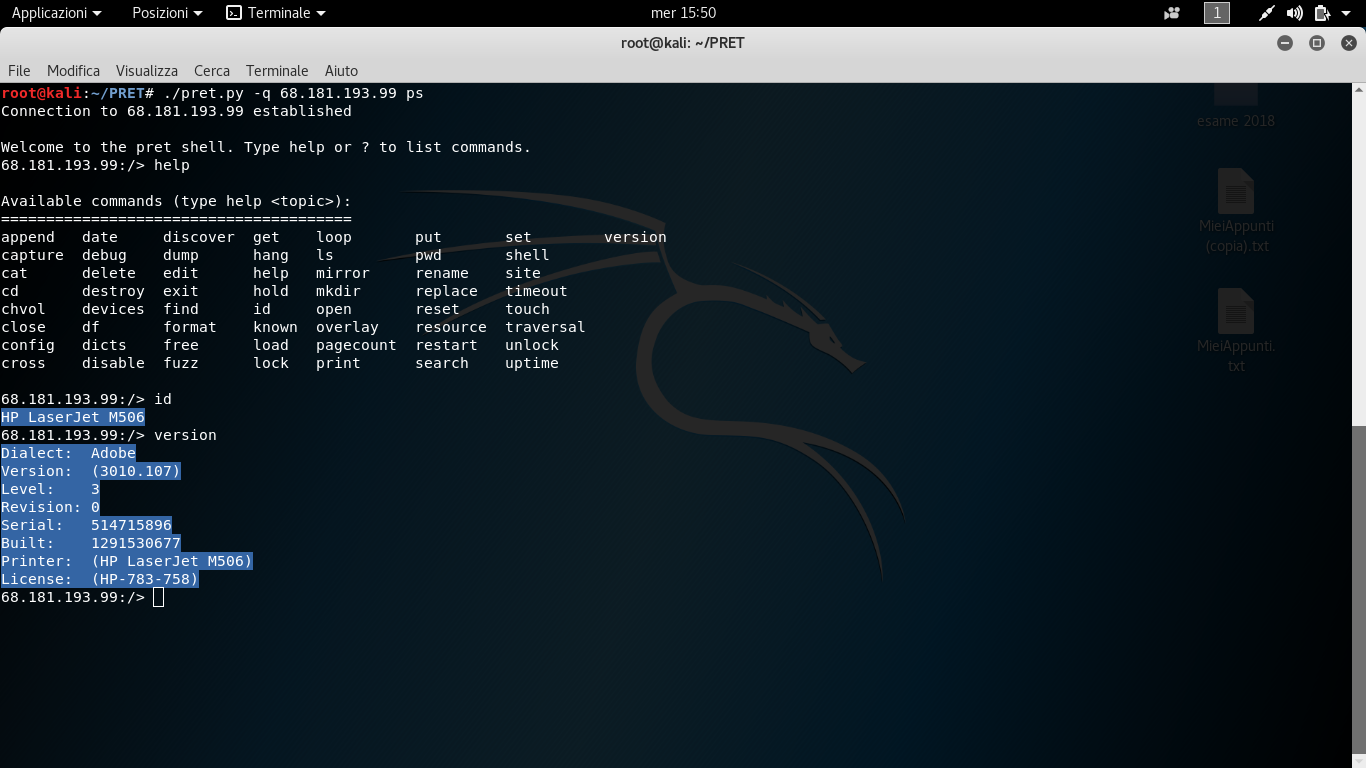Open the File menu
The width and height of the screenshot is (1366, 768).
pyautogui.click(x=19, y=71)
